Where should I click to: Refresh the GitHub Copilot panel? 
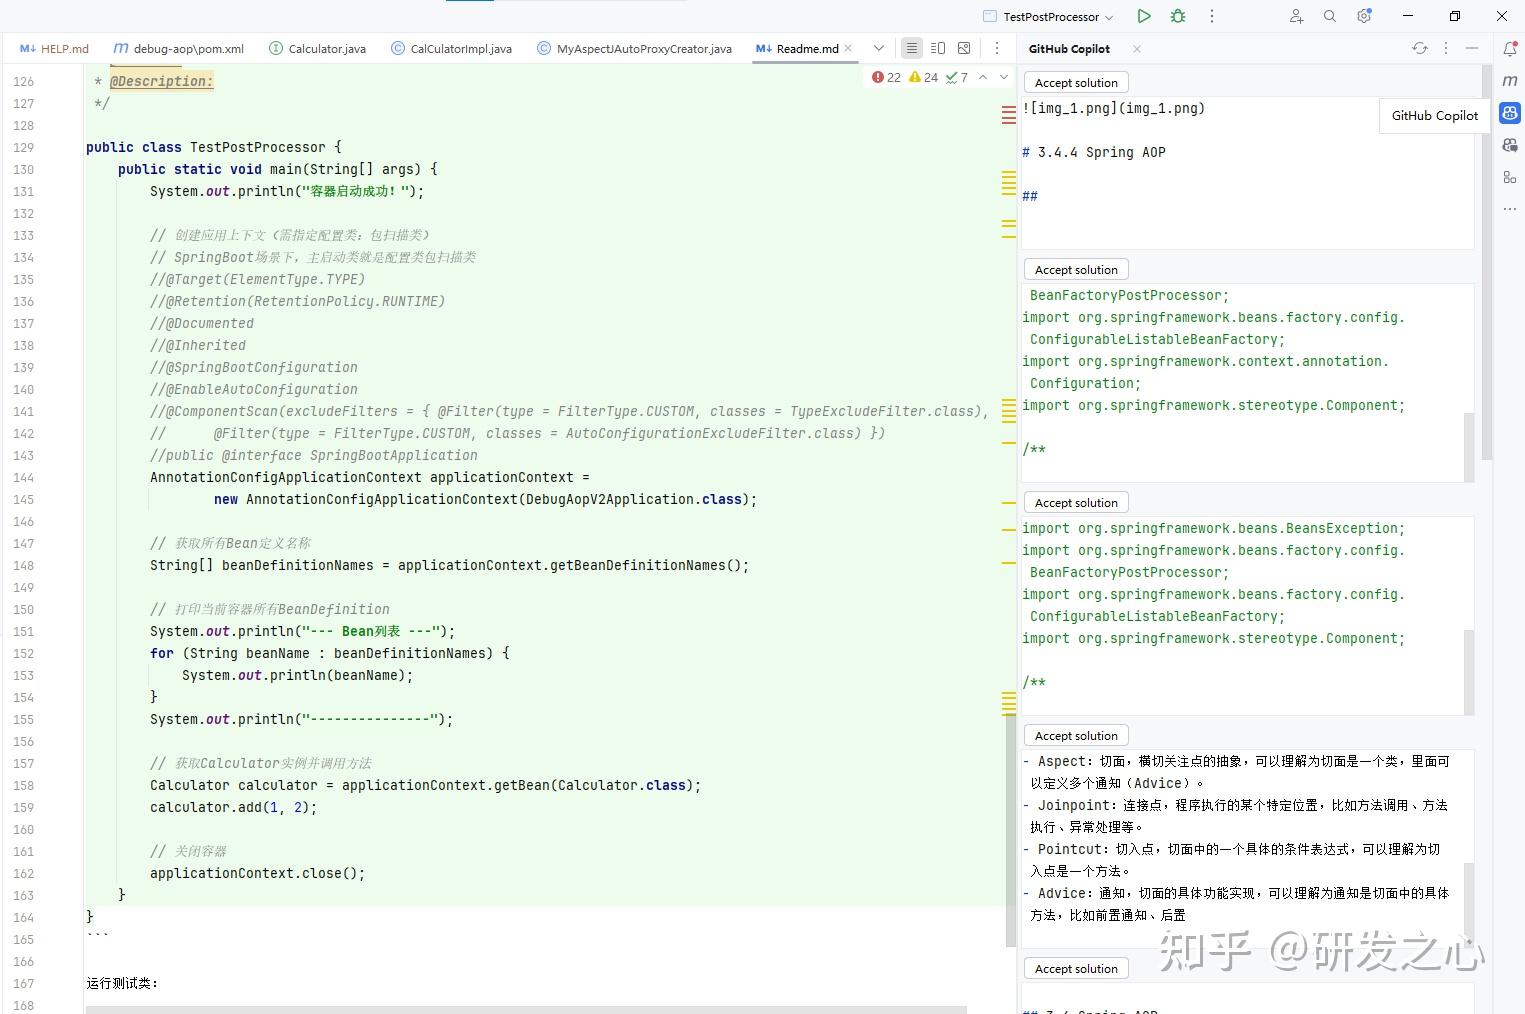(1419, 48)
